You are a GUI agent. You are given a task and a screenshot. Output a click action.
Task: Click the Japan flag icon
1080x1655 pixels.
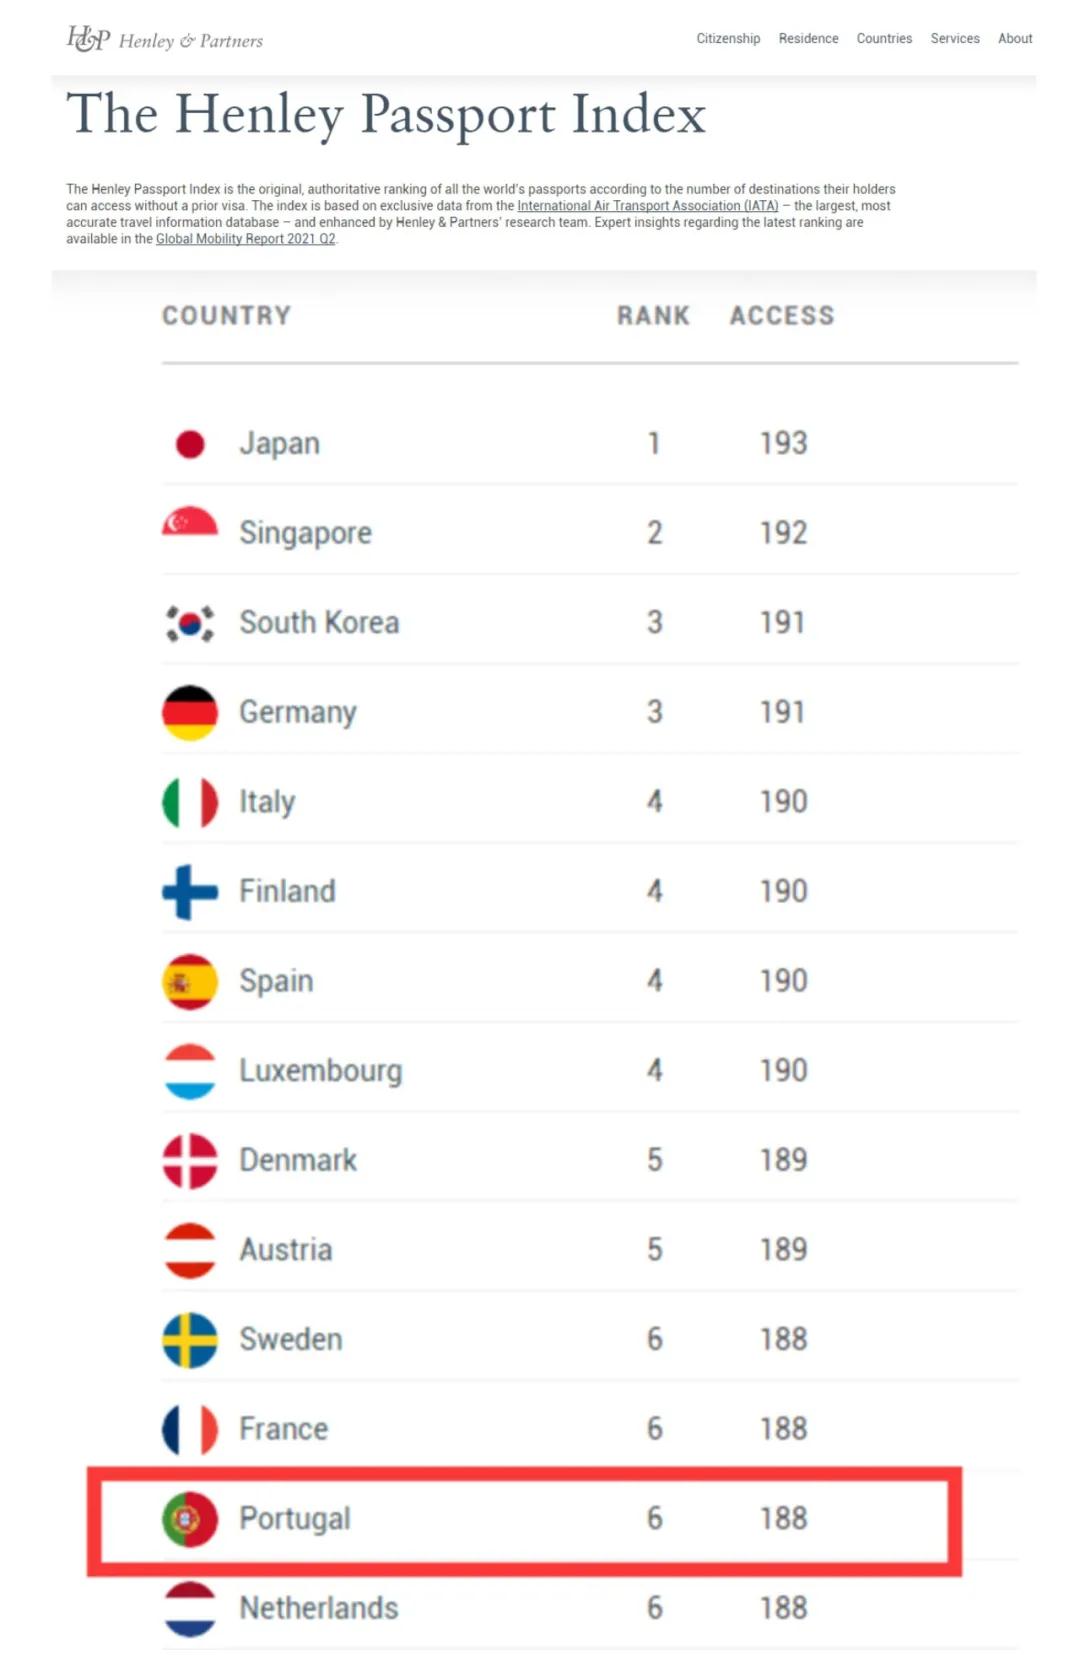tap(190, 443)
